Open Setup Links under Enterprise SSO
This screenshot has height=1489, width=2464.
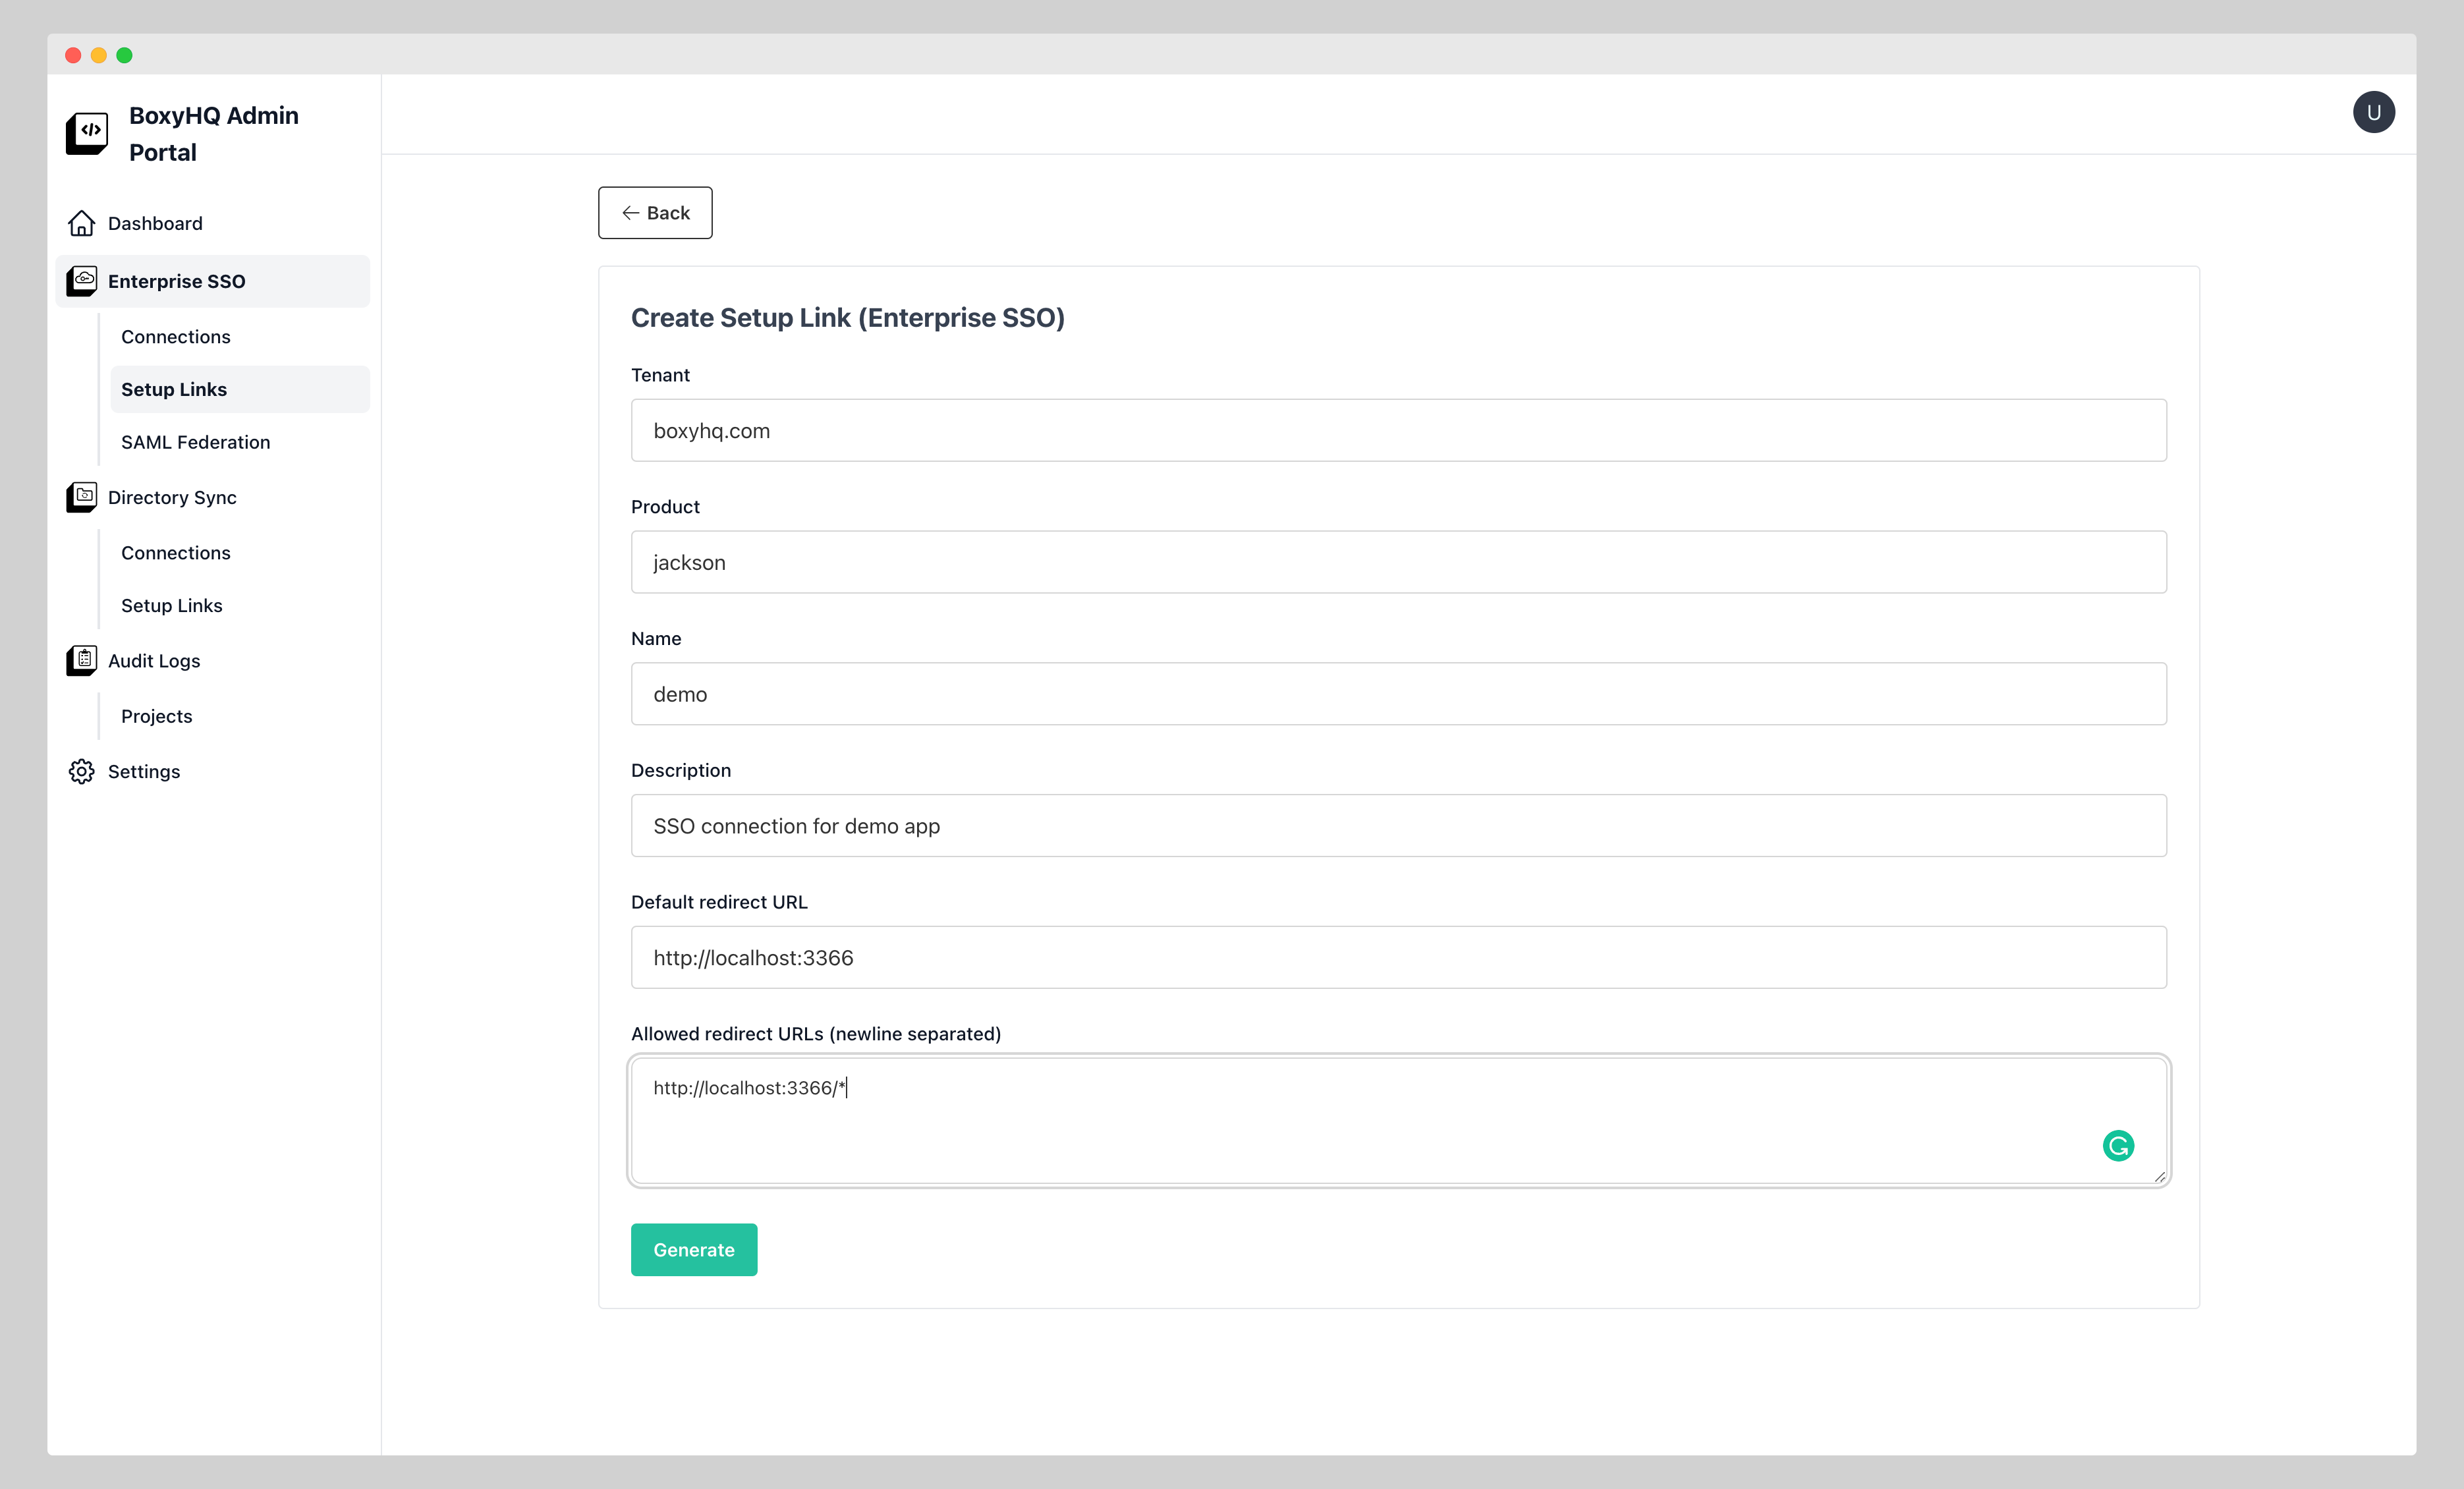[x=174, y=389]
